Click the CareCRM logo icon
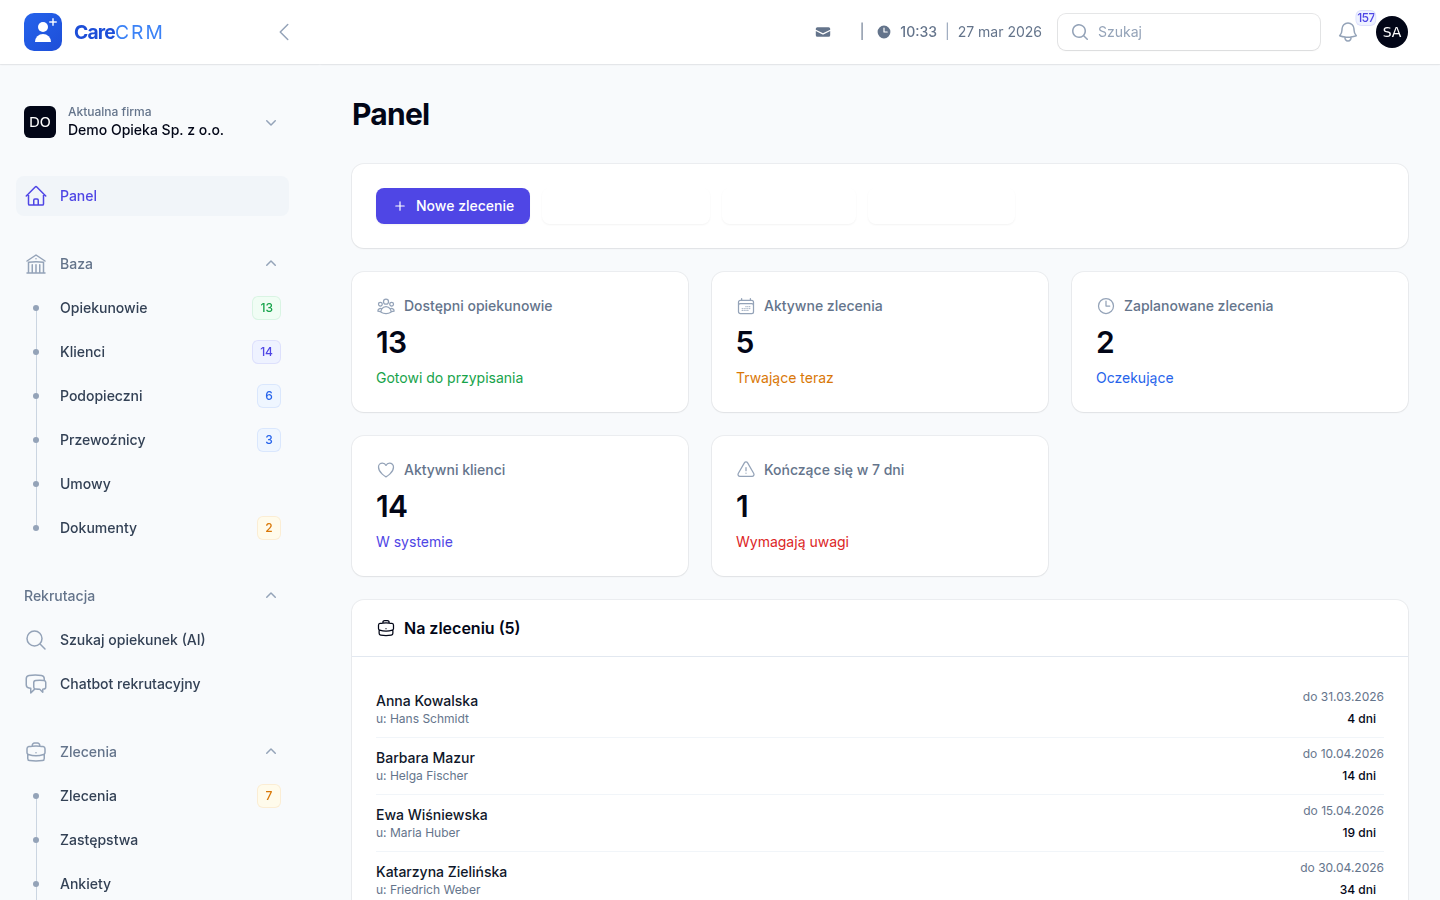Screen dimensions: 1440x900 click(x=43, y=32)
